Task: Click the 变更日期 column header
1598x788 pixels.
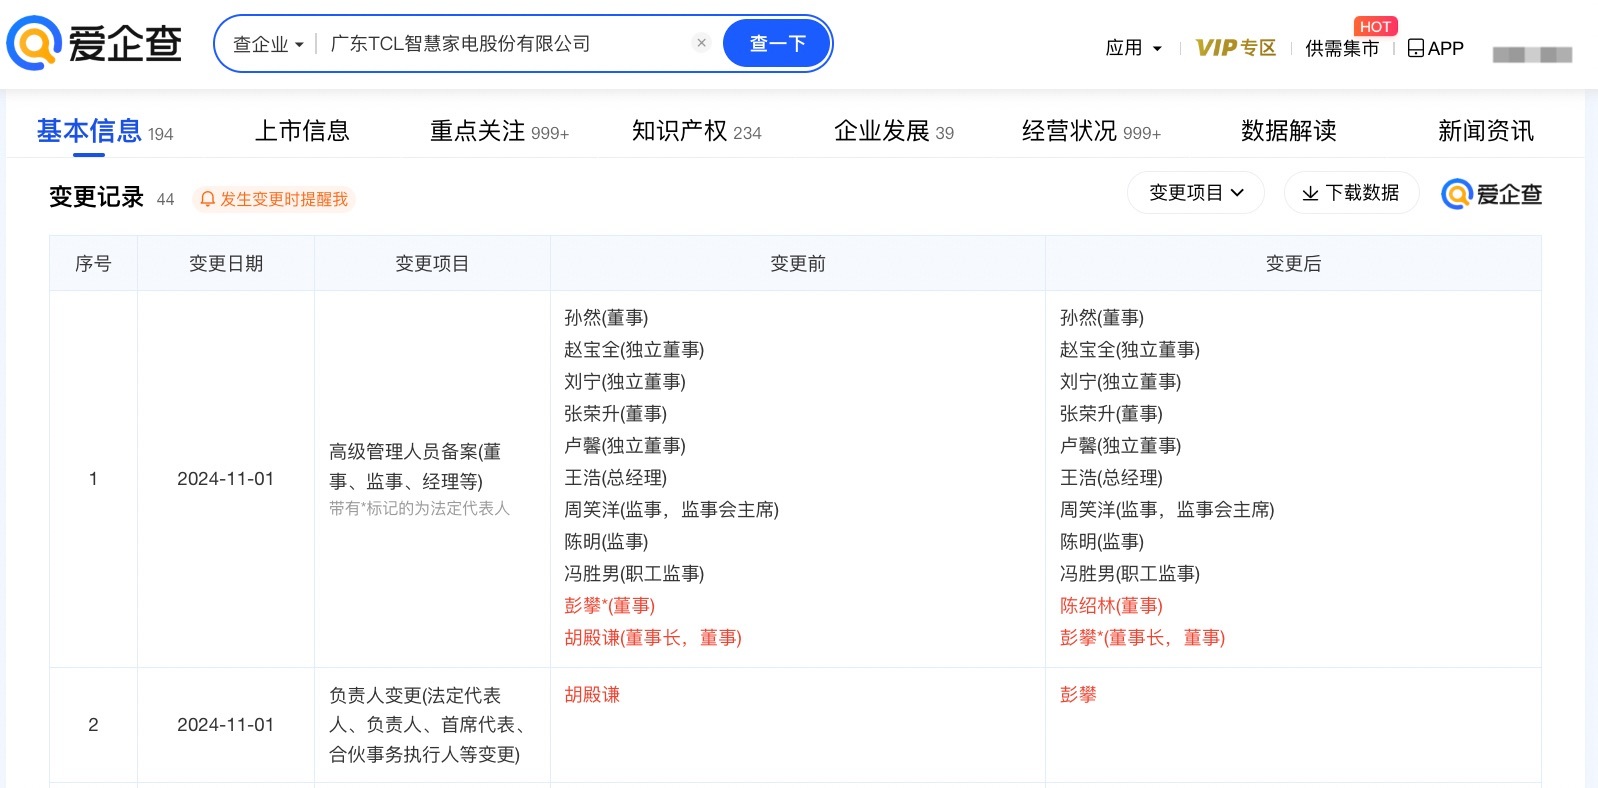Action: pyautogui.click(x=226, y=264)
